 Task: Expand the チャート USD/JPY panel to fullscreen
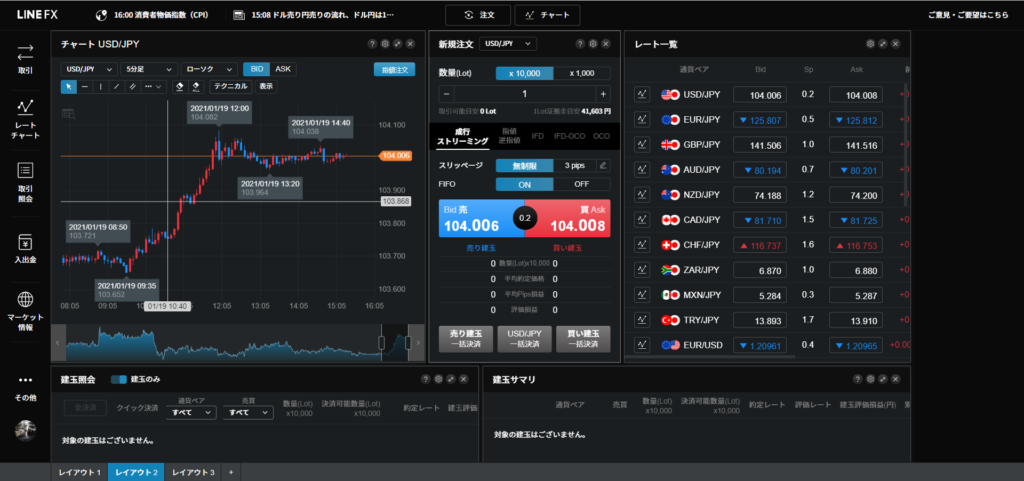(x=398, y=44)
